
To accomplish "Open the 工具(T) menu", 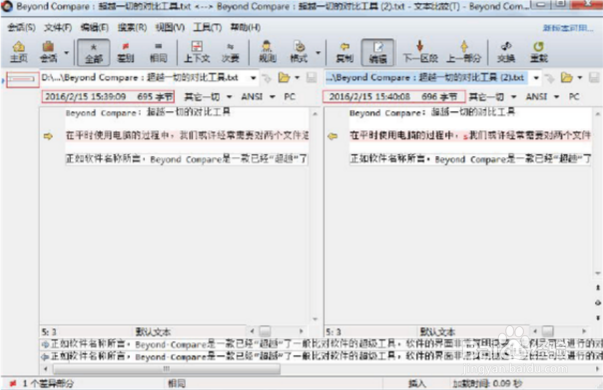I will (x=207, y=27).
